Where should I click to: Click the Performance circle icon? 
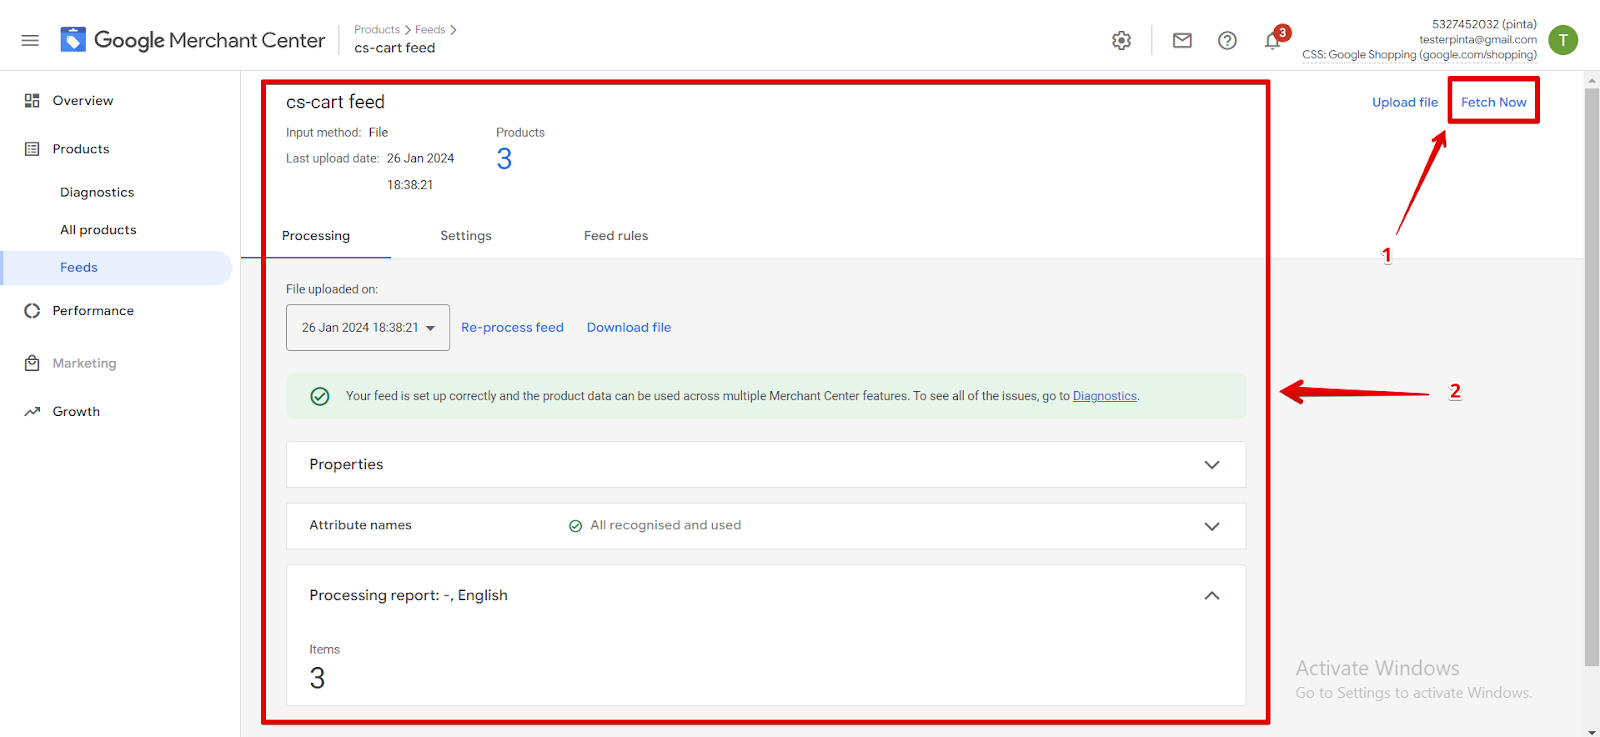tap(32, 311)
